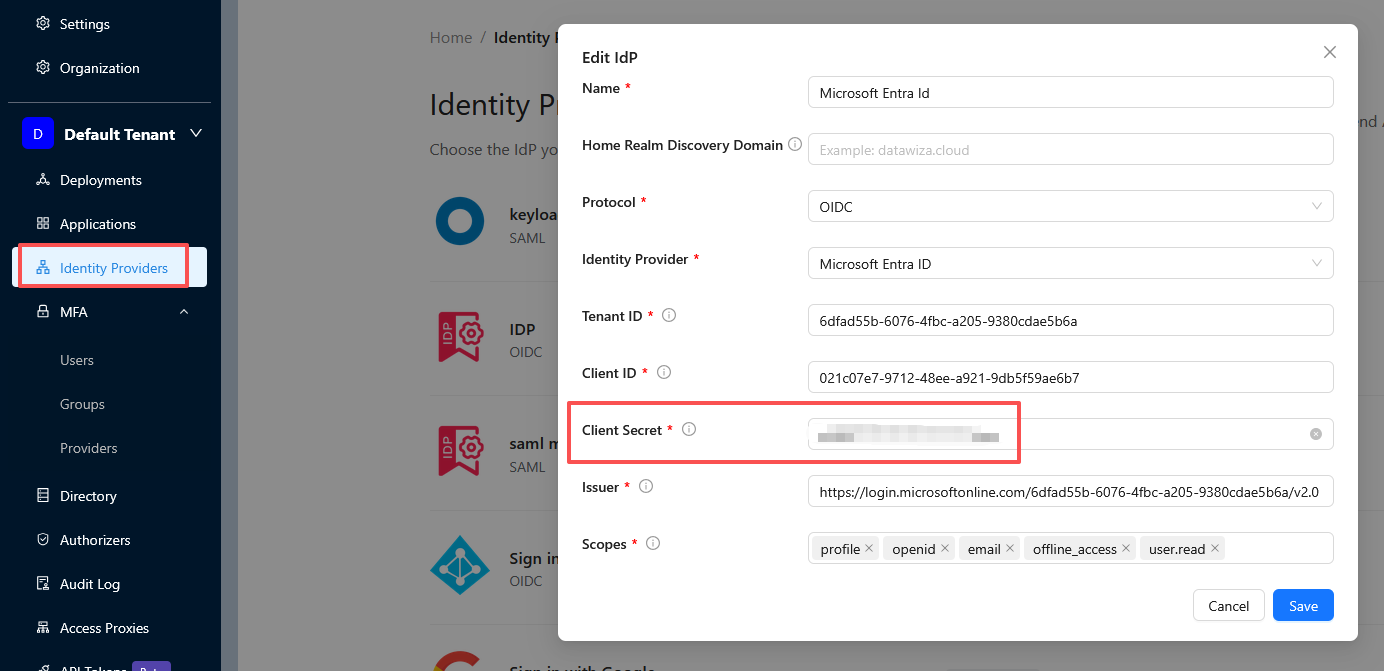Viewport: 1384px width, 671px height.
Task: Close the Edit IdP dialog
Action: tap(1330, 52)
